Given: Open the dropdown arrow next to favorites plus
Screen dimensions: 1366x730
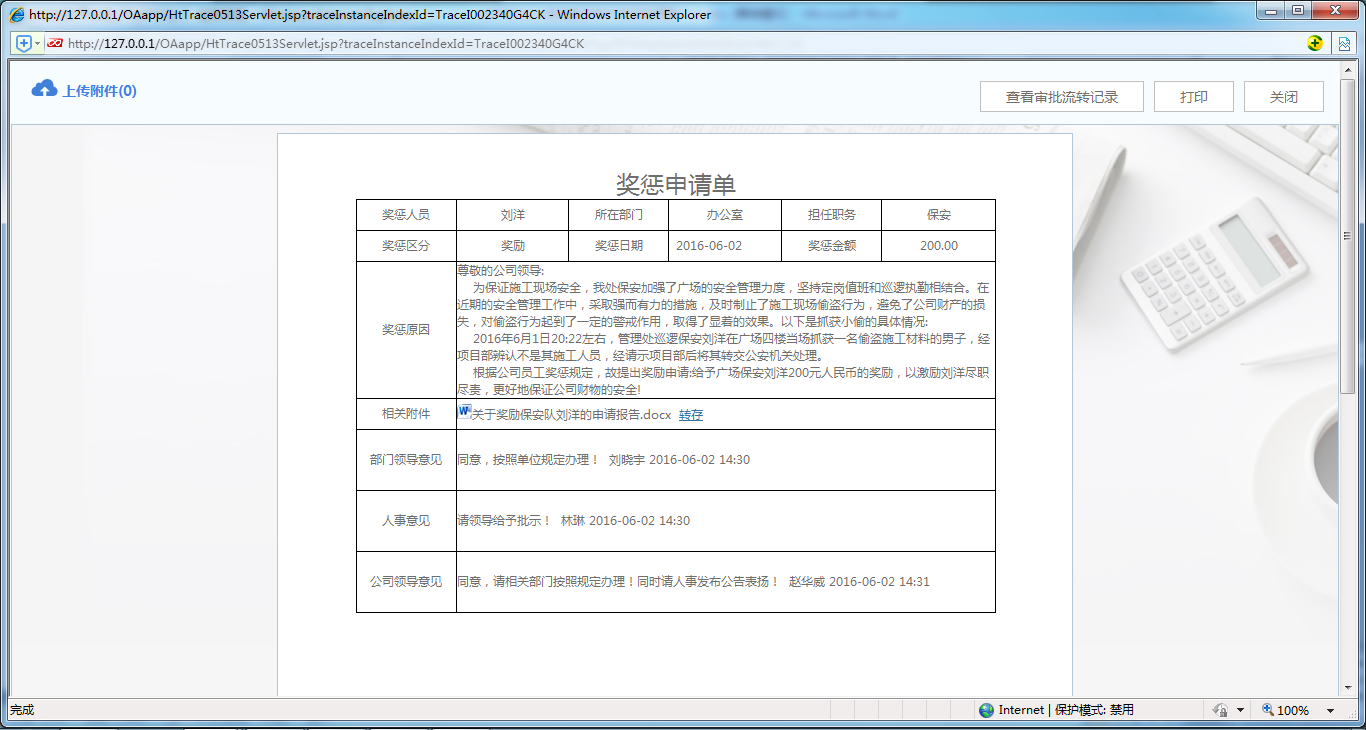Looking at the screenshot, I should click(38, 43).
